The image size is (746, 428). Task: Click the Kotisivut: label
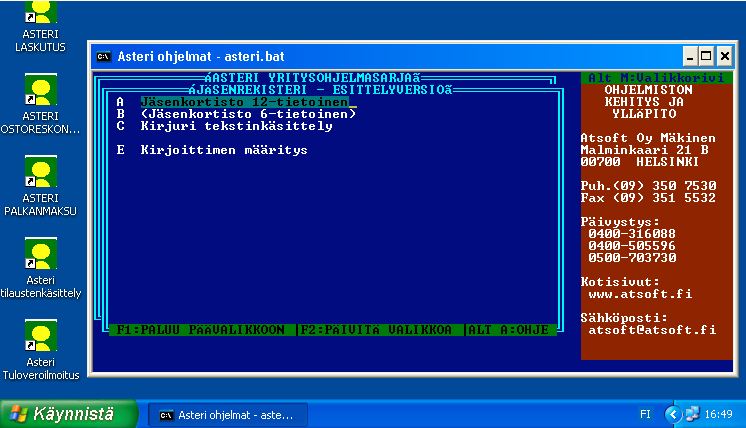coord(620,282)
